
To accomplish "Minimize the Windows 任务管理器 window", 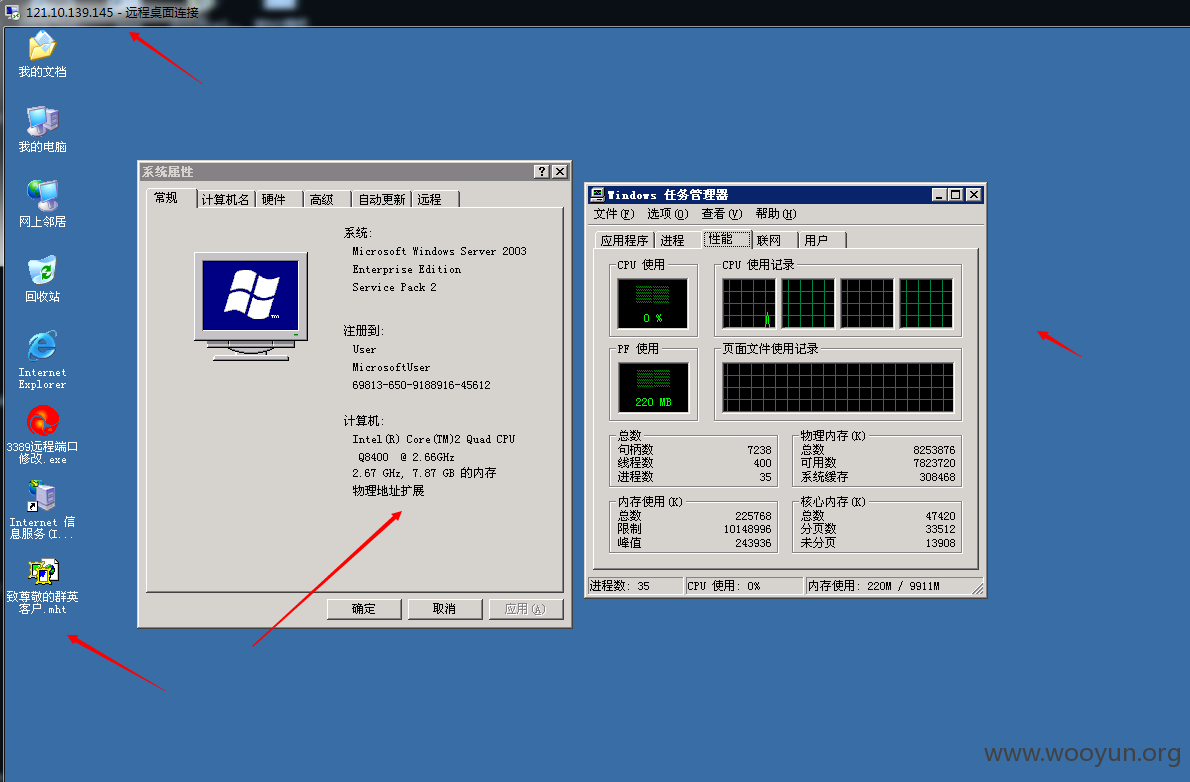I will coord(940,194).
